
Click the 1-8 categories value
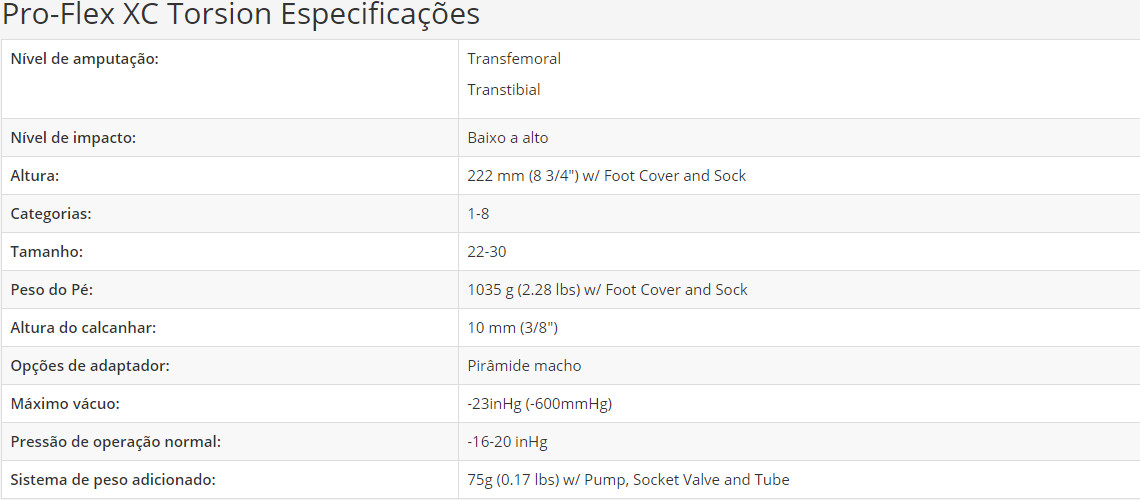478,214
